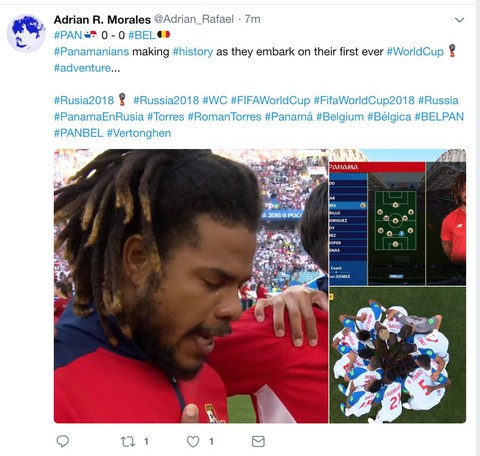Open the large photo of crying player
The width and height of the screenshot is (480, 456).
(191, 286)
